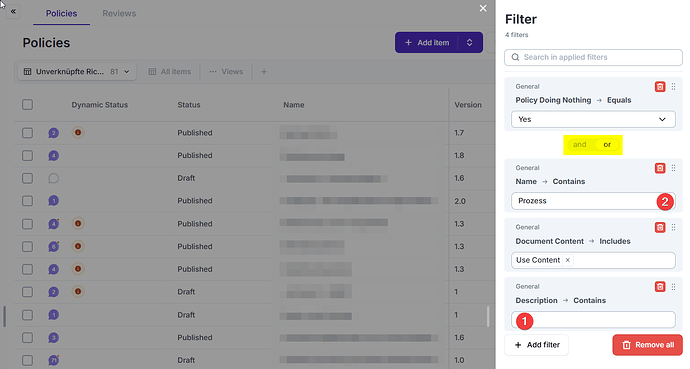The height and width of the screenshot is (369, 690).
Task: Delete the Name Contains filter
Action: [x=660, y=168]
